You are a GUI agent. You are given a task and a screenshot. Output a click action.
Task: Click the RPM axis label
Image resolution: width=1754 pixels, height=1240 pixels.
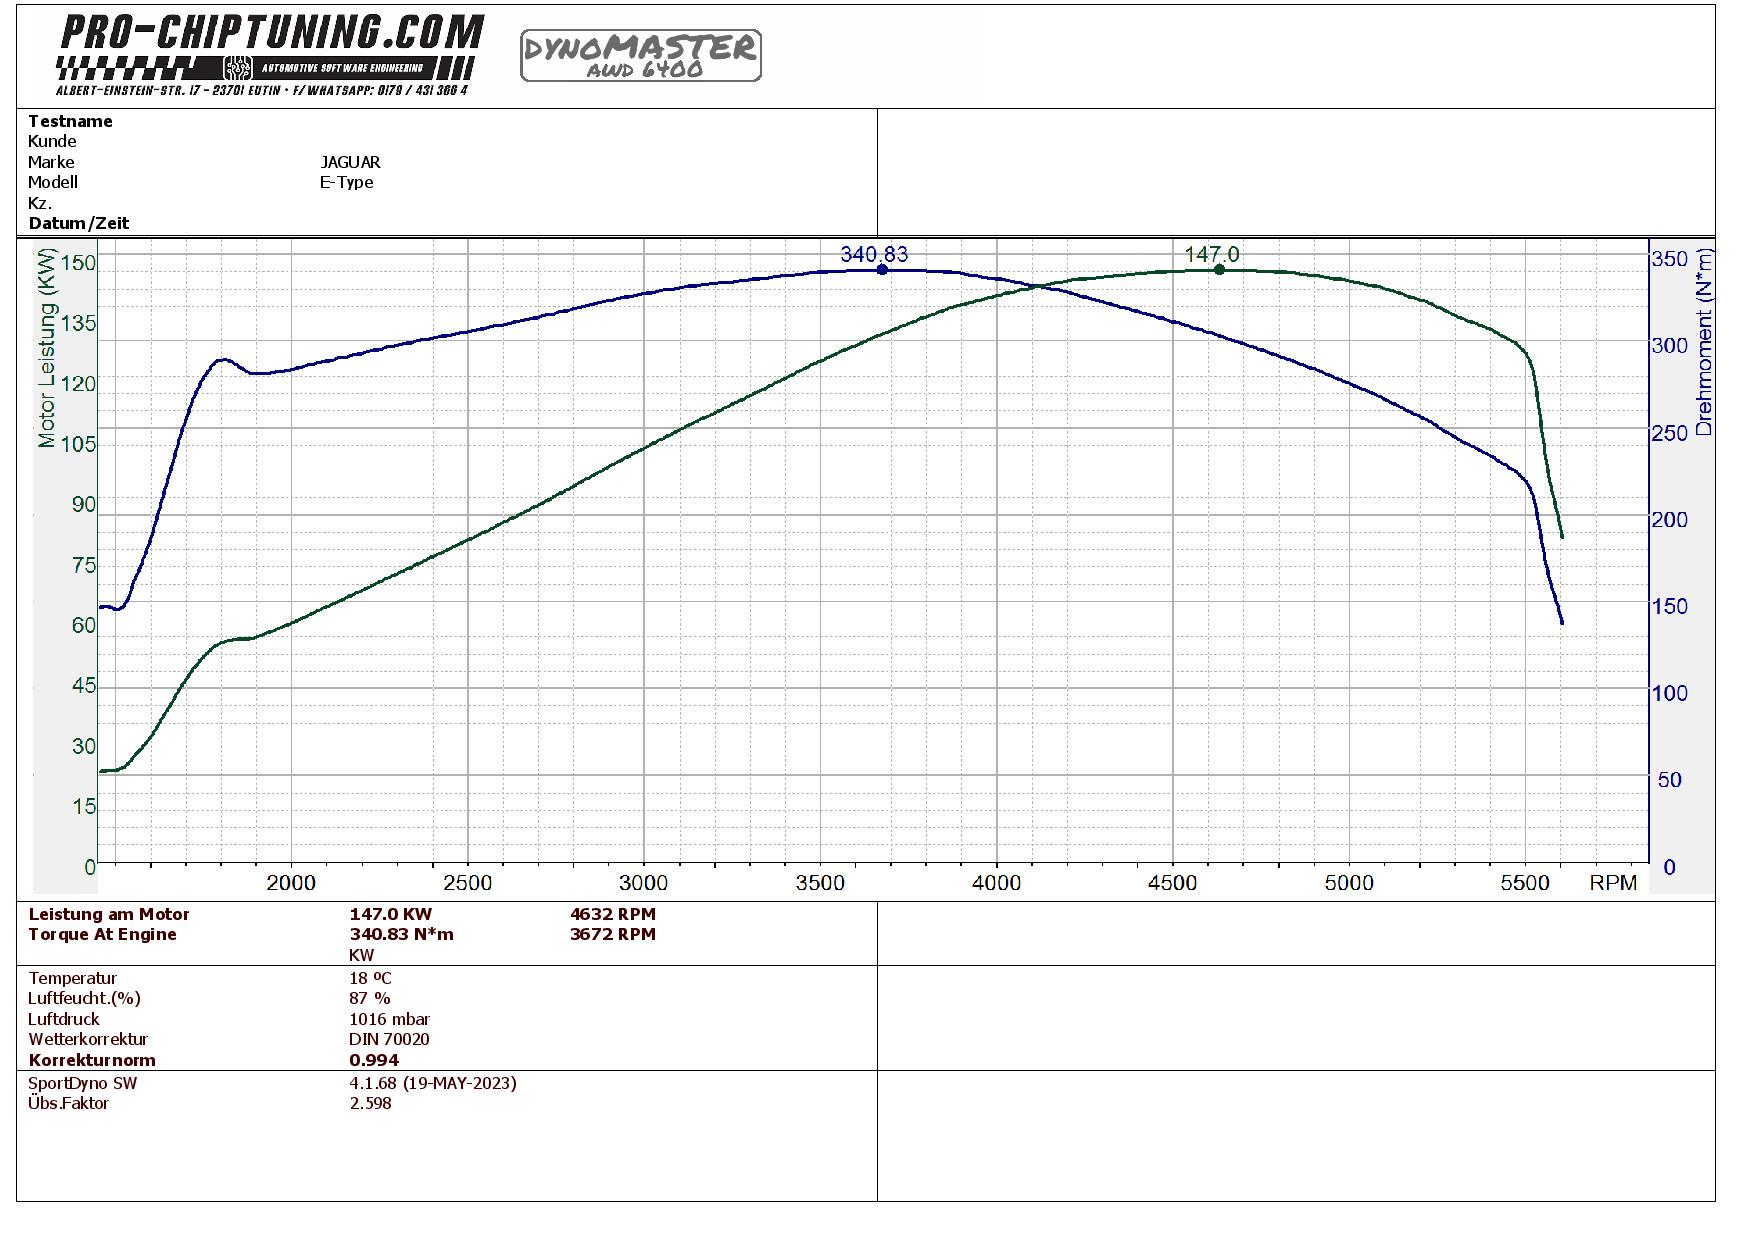1613,883
